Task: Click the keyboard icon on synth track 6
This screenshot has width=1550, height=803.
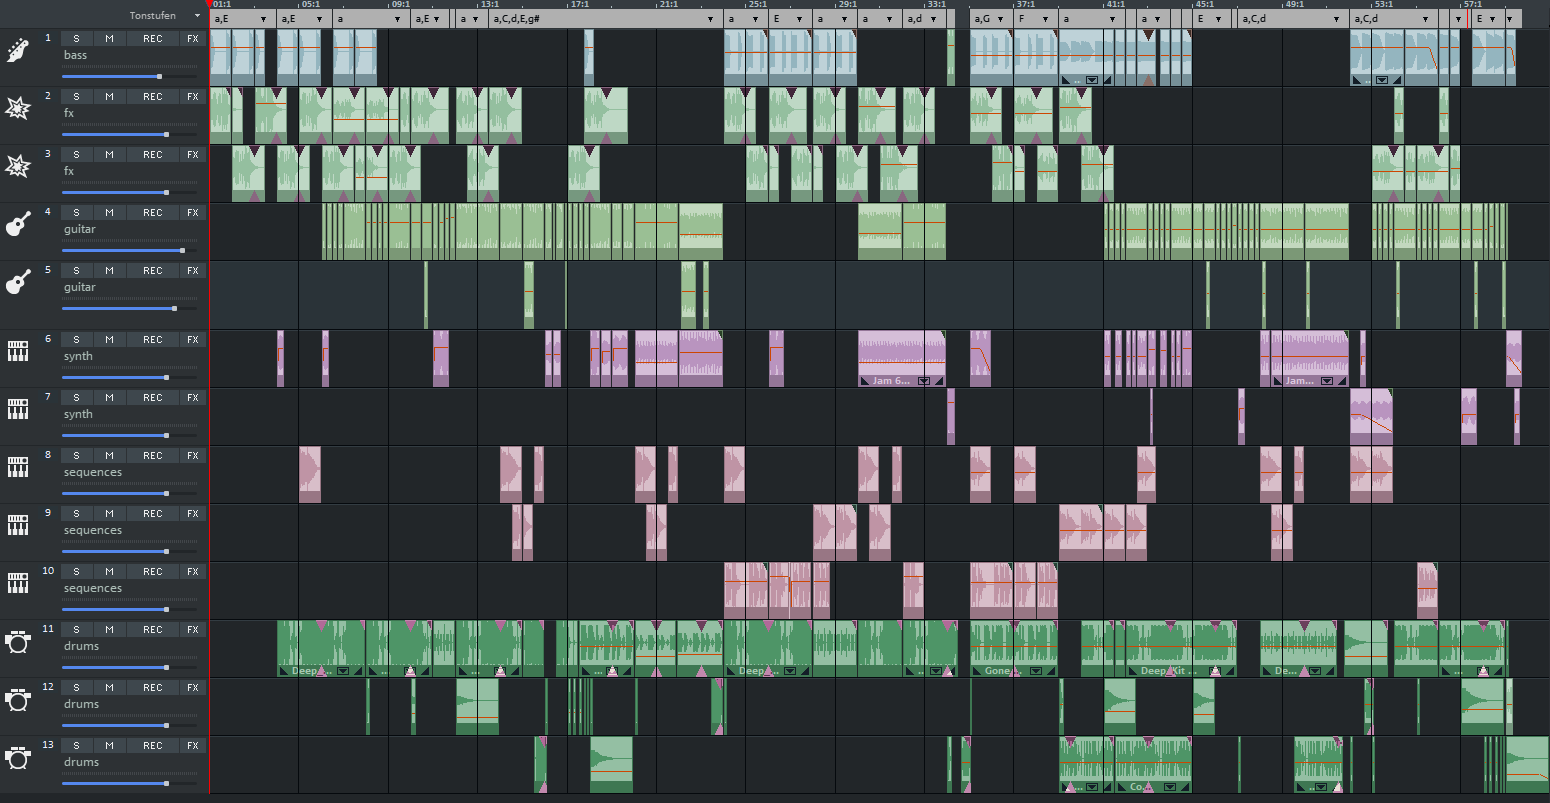Action: pyautogui.click(x=18, y=351)
